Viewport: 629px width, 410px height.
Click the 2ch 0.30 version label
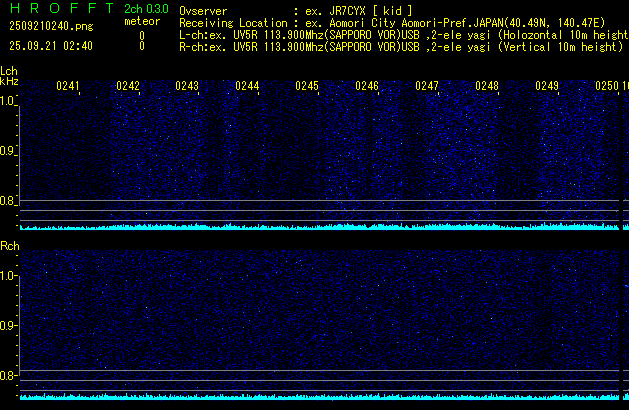pyautogui.click(x=146, y=10)
